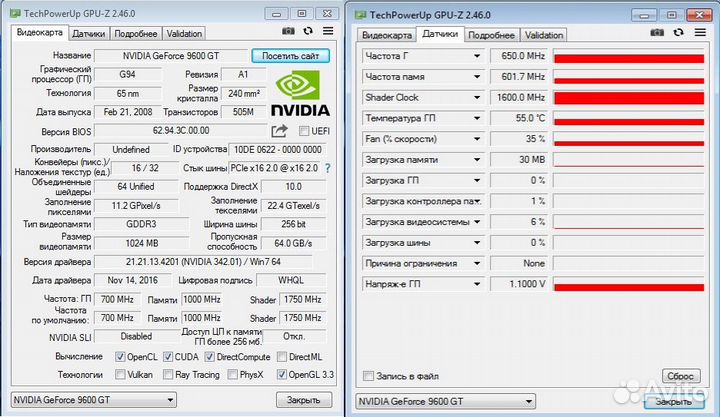Click memory size value 1024 MB

(141, 243)
